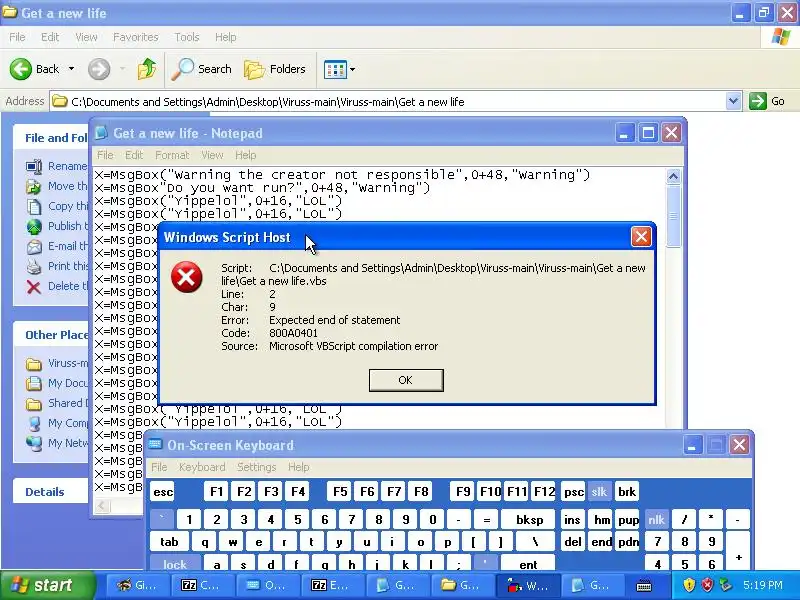Viewport: 800px width, 600px height.
Task: Open Explorer's File menu
Action: [x=17, y=37]
